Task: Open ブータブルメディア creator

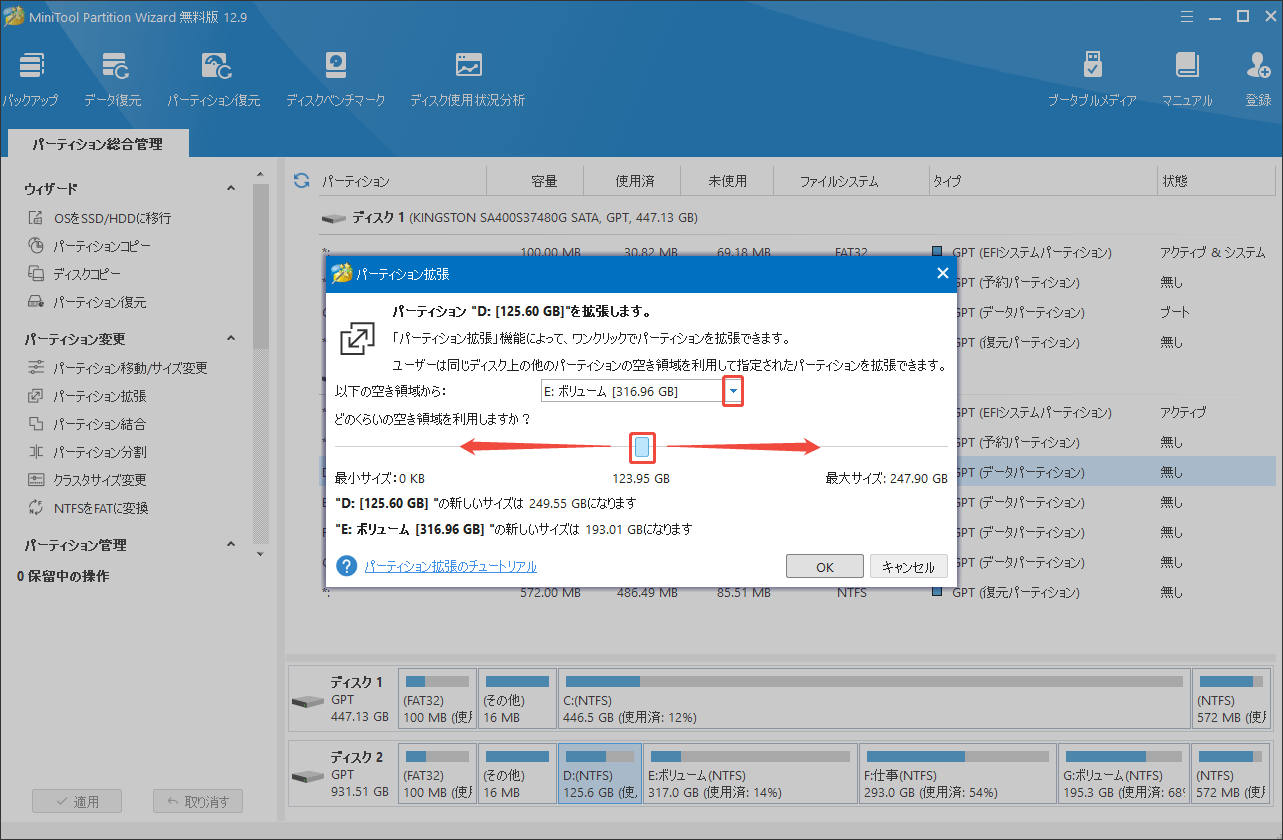Action: [x=1092, y=80]
